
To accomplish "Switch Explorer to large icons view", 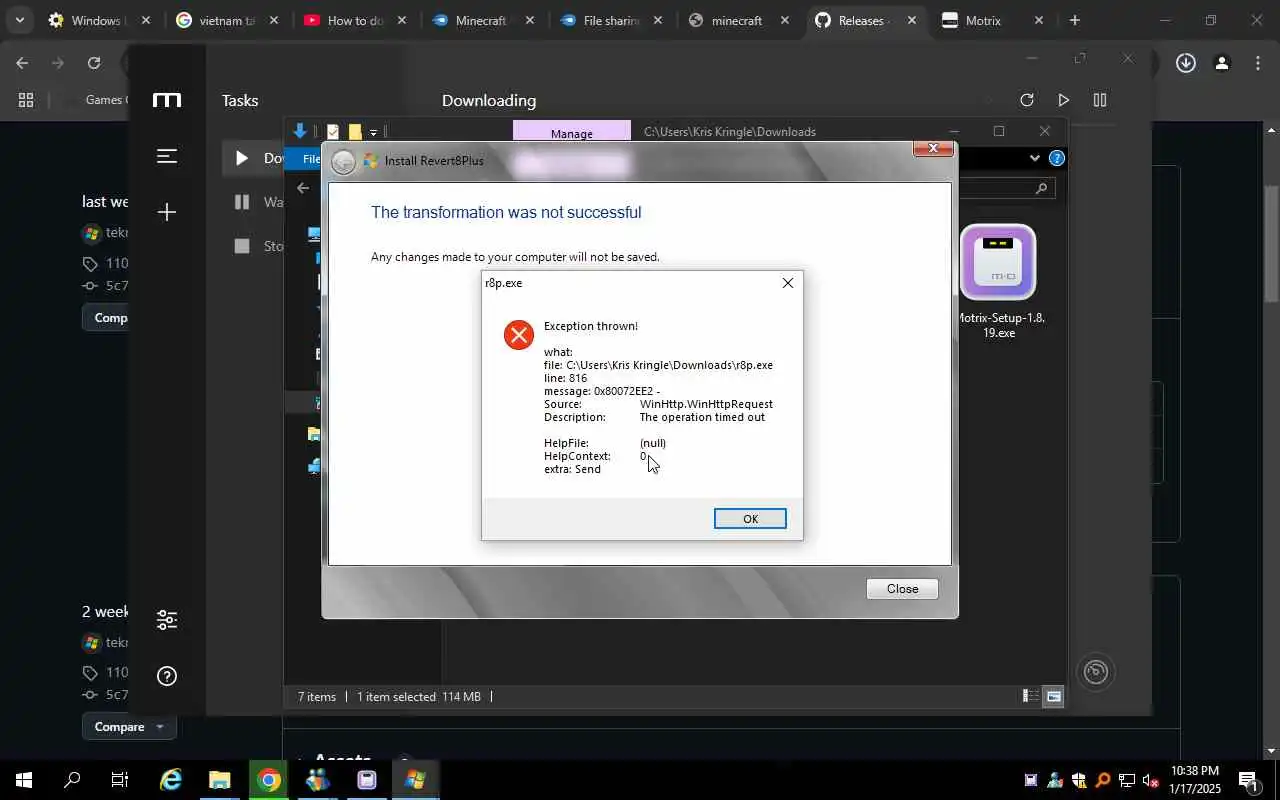I will 1053,696.
